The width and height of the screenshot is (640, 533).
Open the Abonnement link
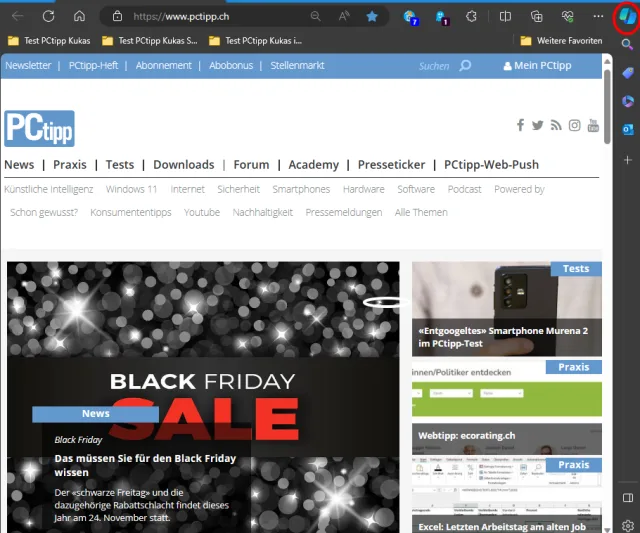pos(163,65)
